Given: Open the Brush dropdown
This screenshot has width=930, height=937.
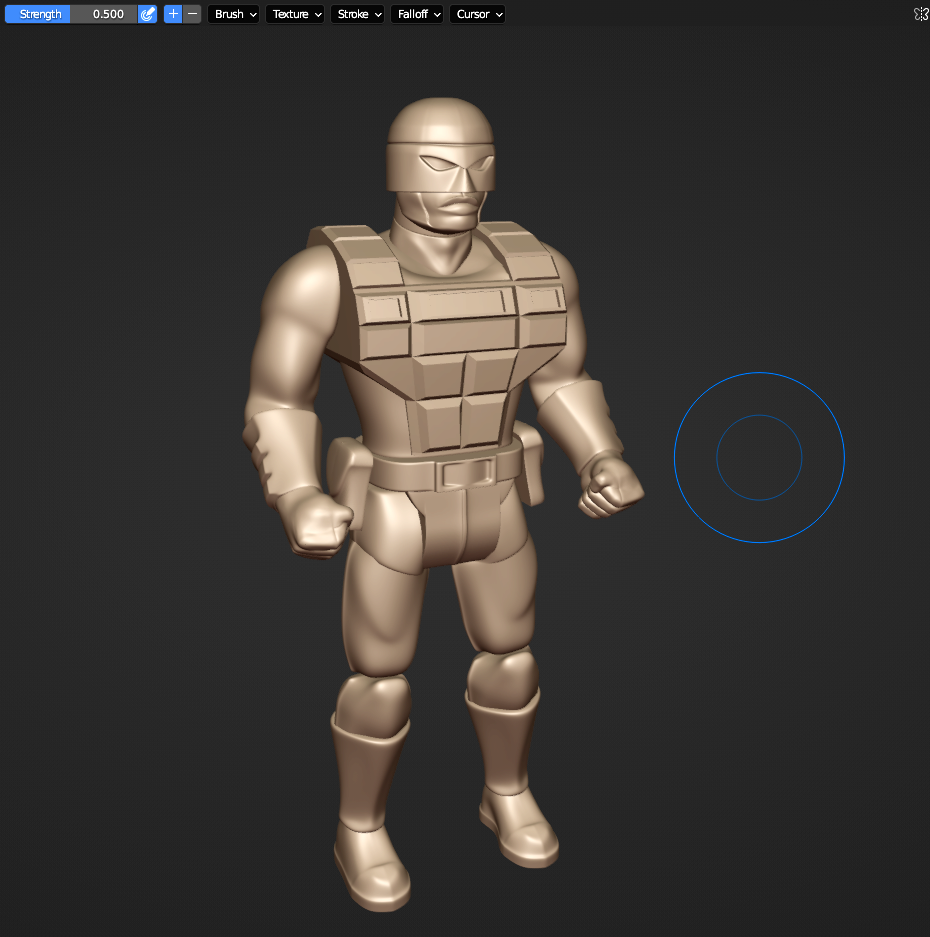Looking at the screenshot, I should click(234, 14).
